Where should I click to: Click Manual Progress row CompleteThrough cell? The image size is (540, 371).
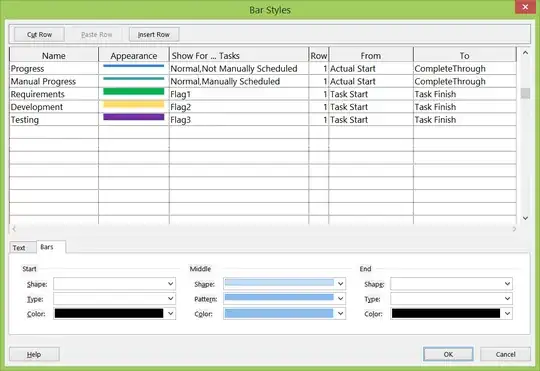point(465,81)
